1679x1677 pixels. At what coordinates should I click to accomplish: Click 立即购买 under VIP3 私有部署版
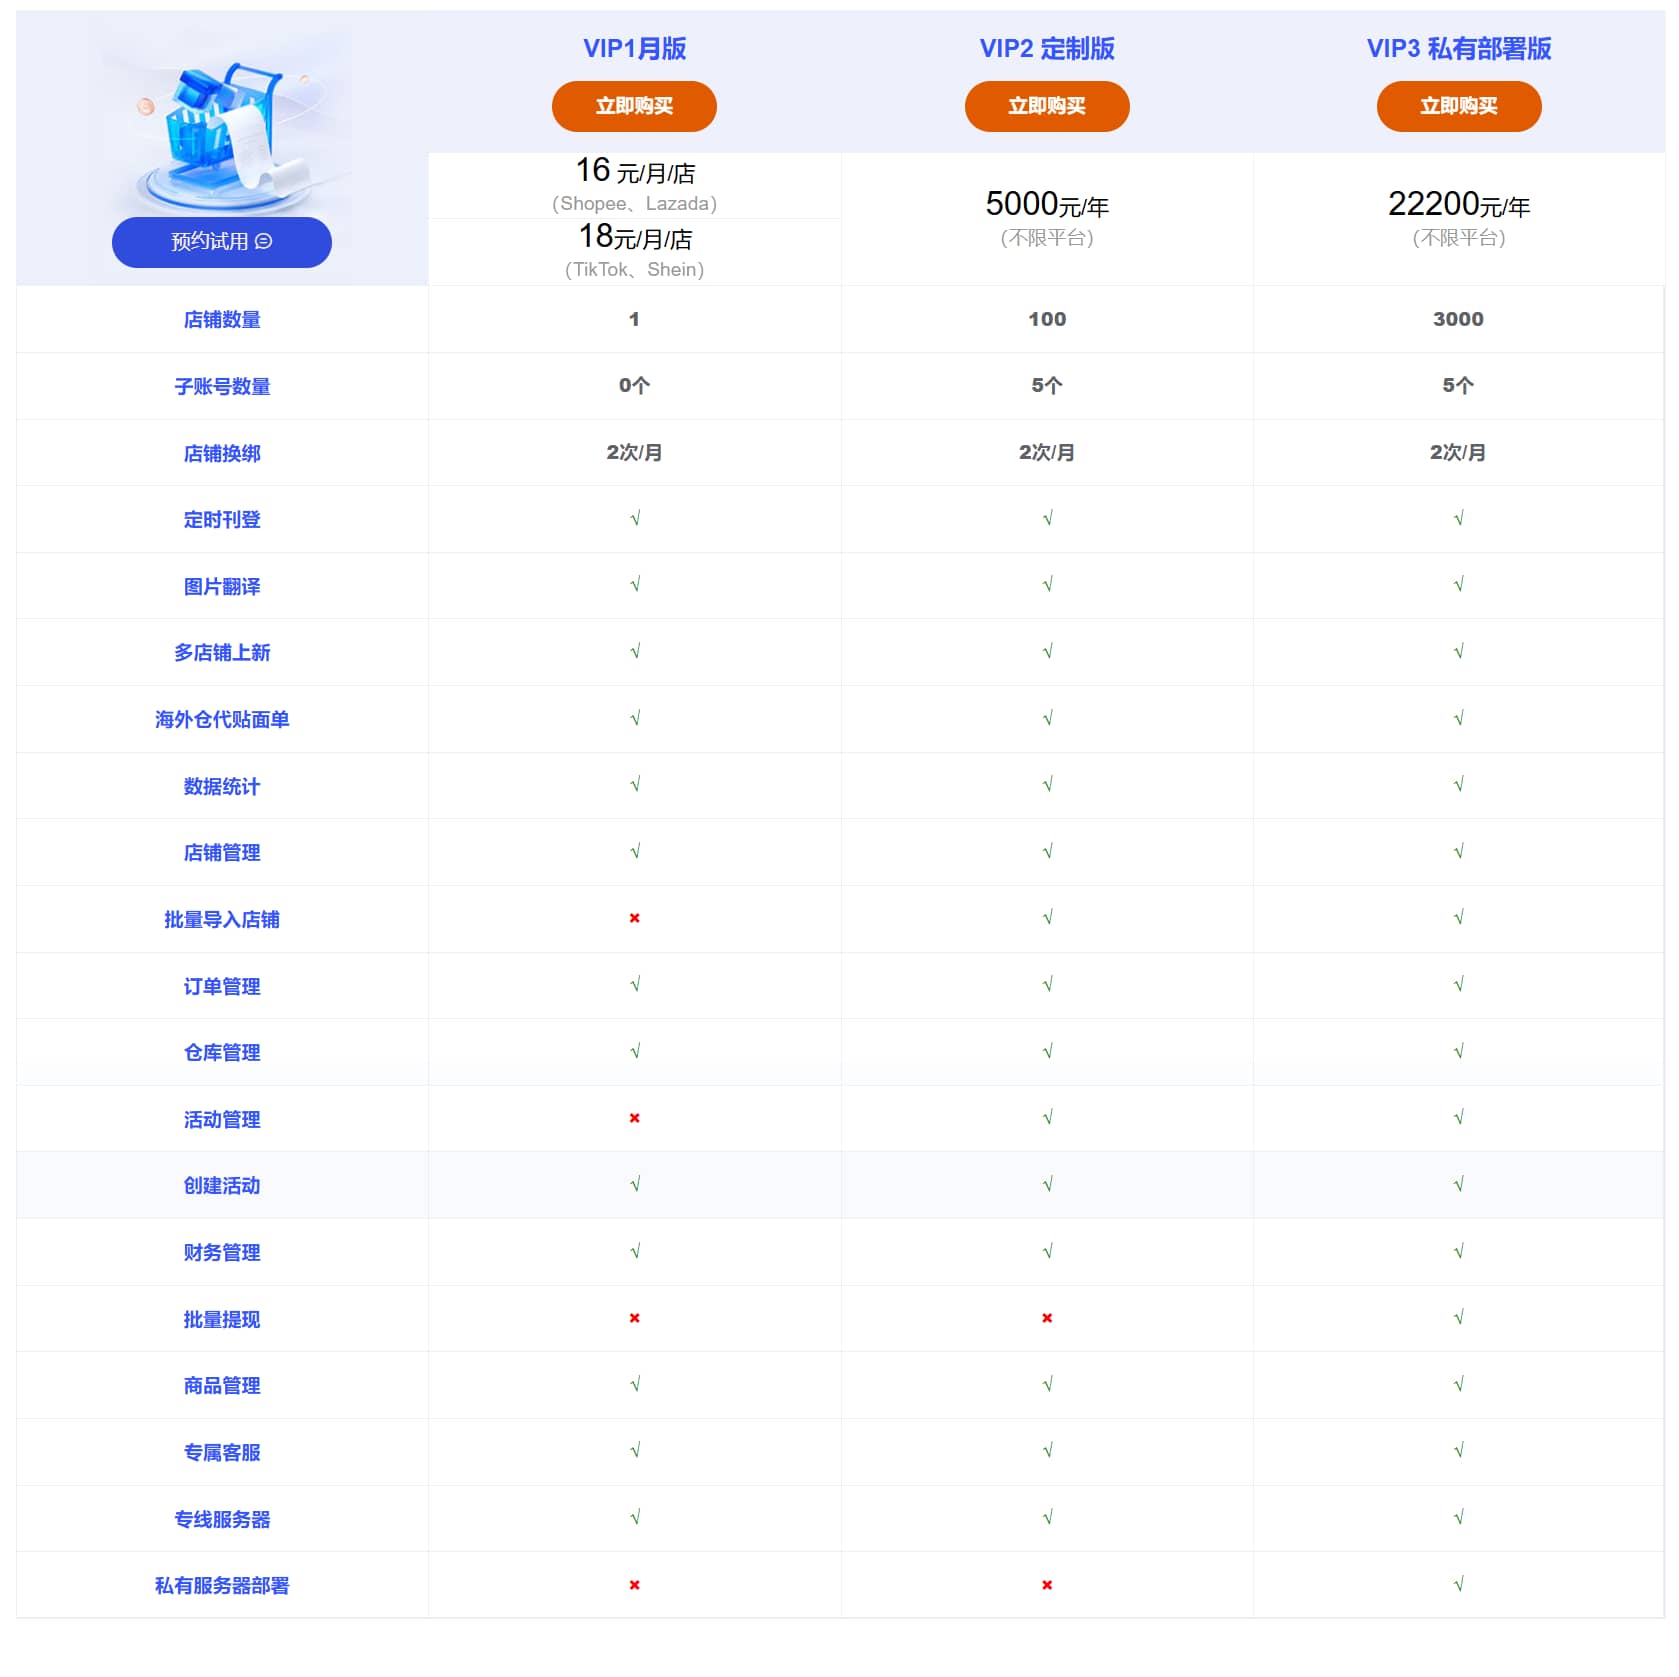1459,105
